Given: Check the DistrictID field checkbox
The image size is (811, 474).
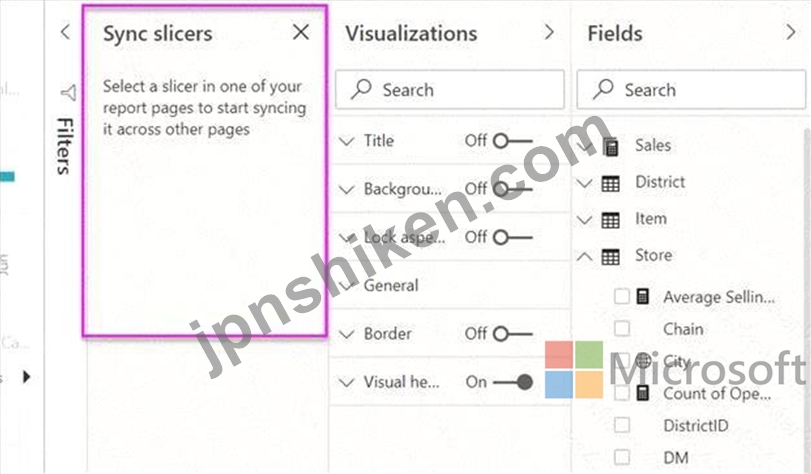Looking at the screenshot, I should click(x=622, y=425).
